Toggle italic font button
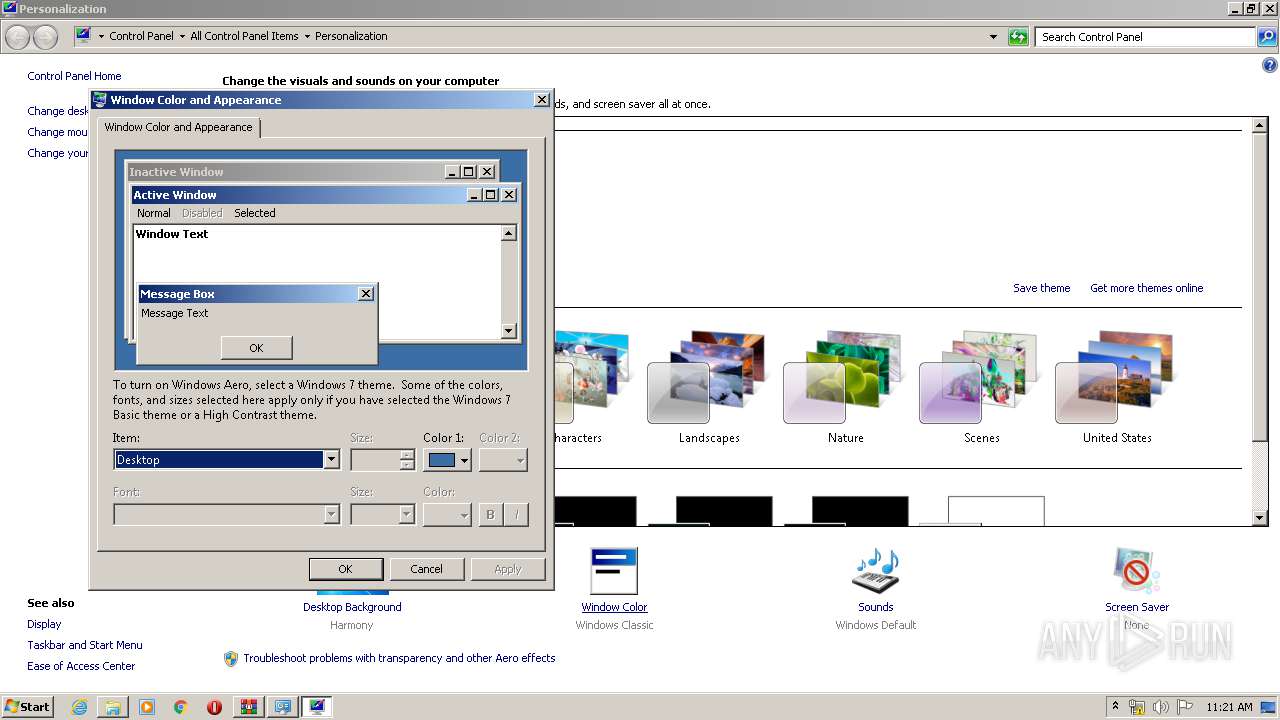This screenshot has height=720, width=1280. click(x=516, y=515)
